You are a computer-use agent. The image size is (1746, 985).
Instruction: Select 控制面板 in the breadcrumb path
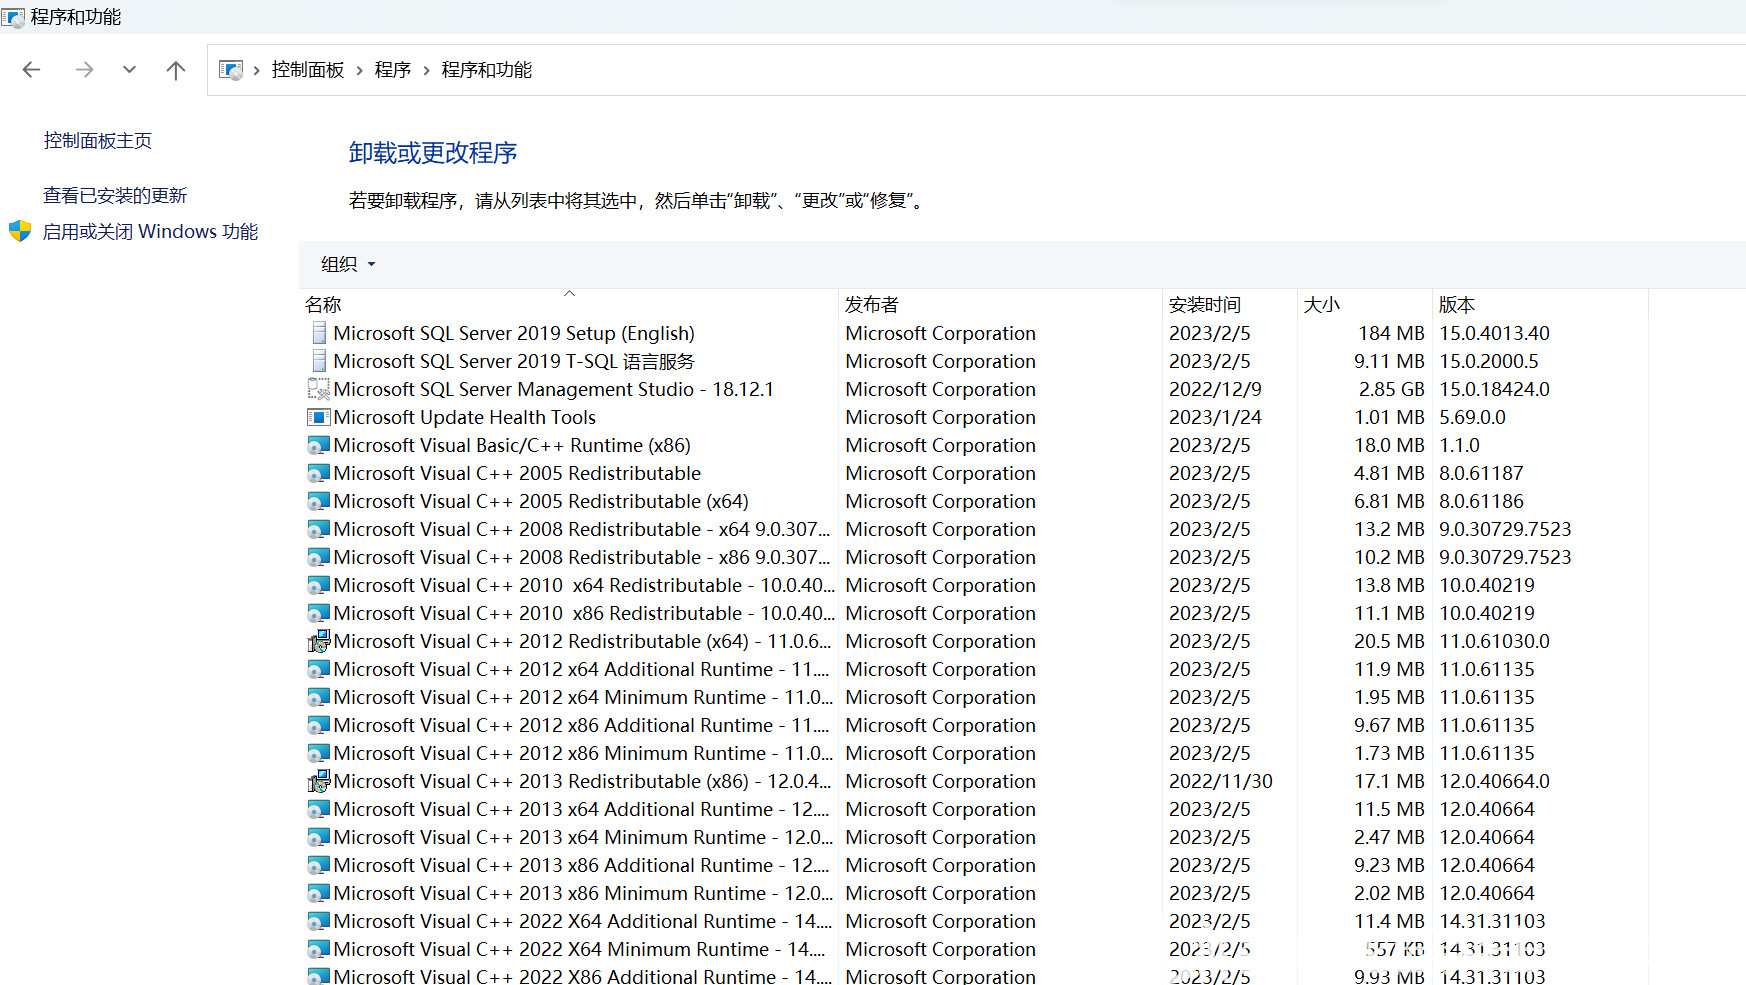pyautogui.click(x=308, y=70)
